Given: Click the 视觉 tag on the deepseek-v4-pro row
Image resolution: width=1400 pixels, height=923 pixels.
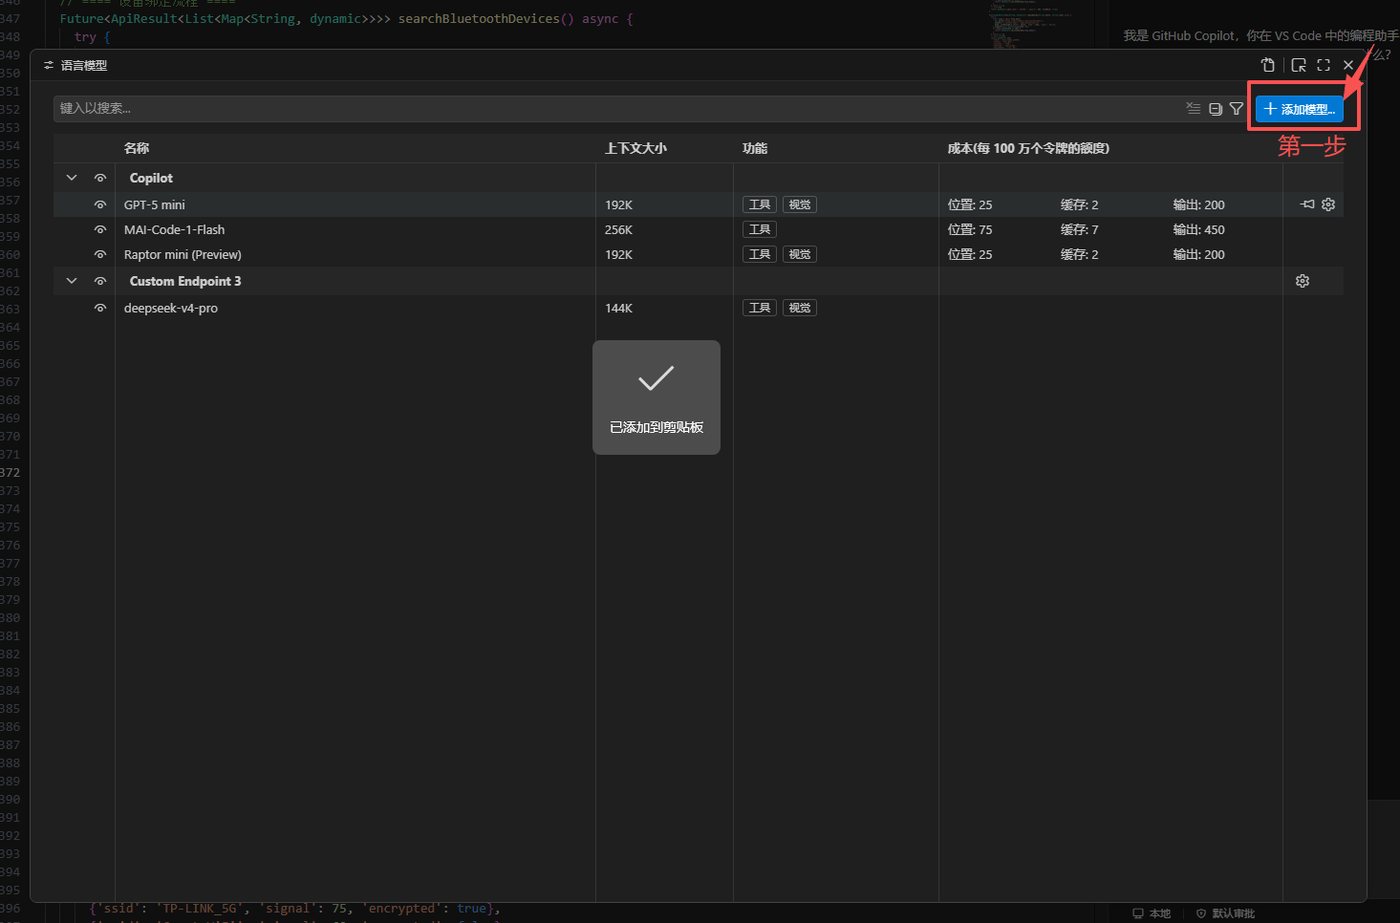Looking at the screenshot, I should click(x=800, y=308).
